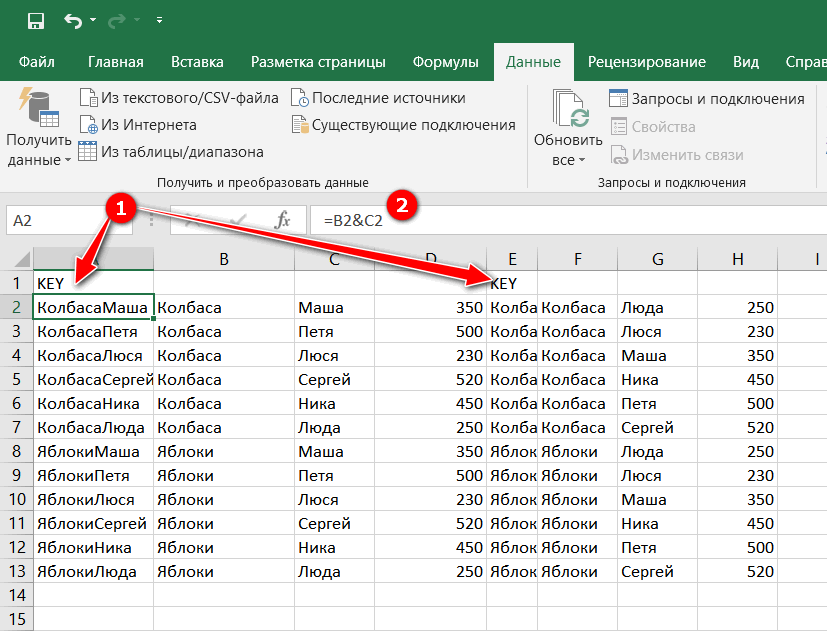The height and width of the screenshot is (631, 827).
Task: Expand the Обновить все dropdown arrow
Action: click(x=582, y=160)
